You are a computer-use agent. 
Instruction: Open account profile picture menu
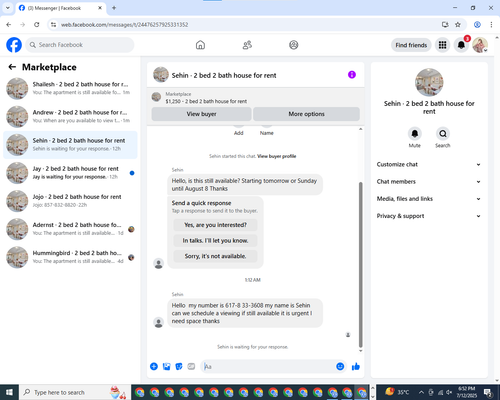pyautogui.click(x=480, y=45)
